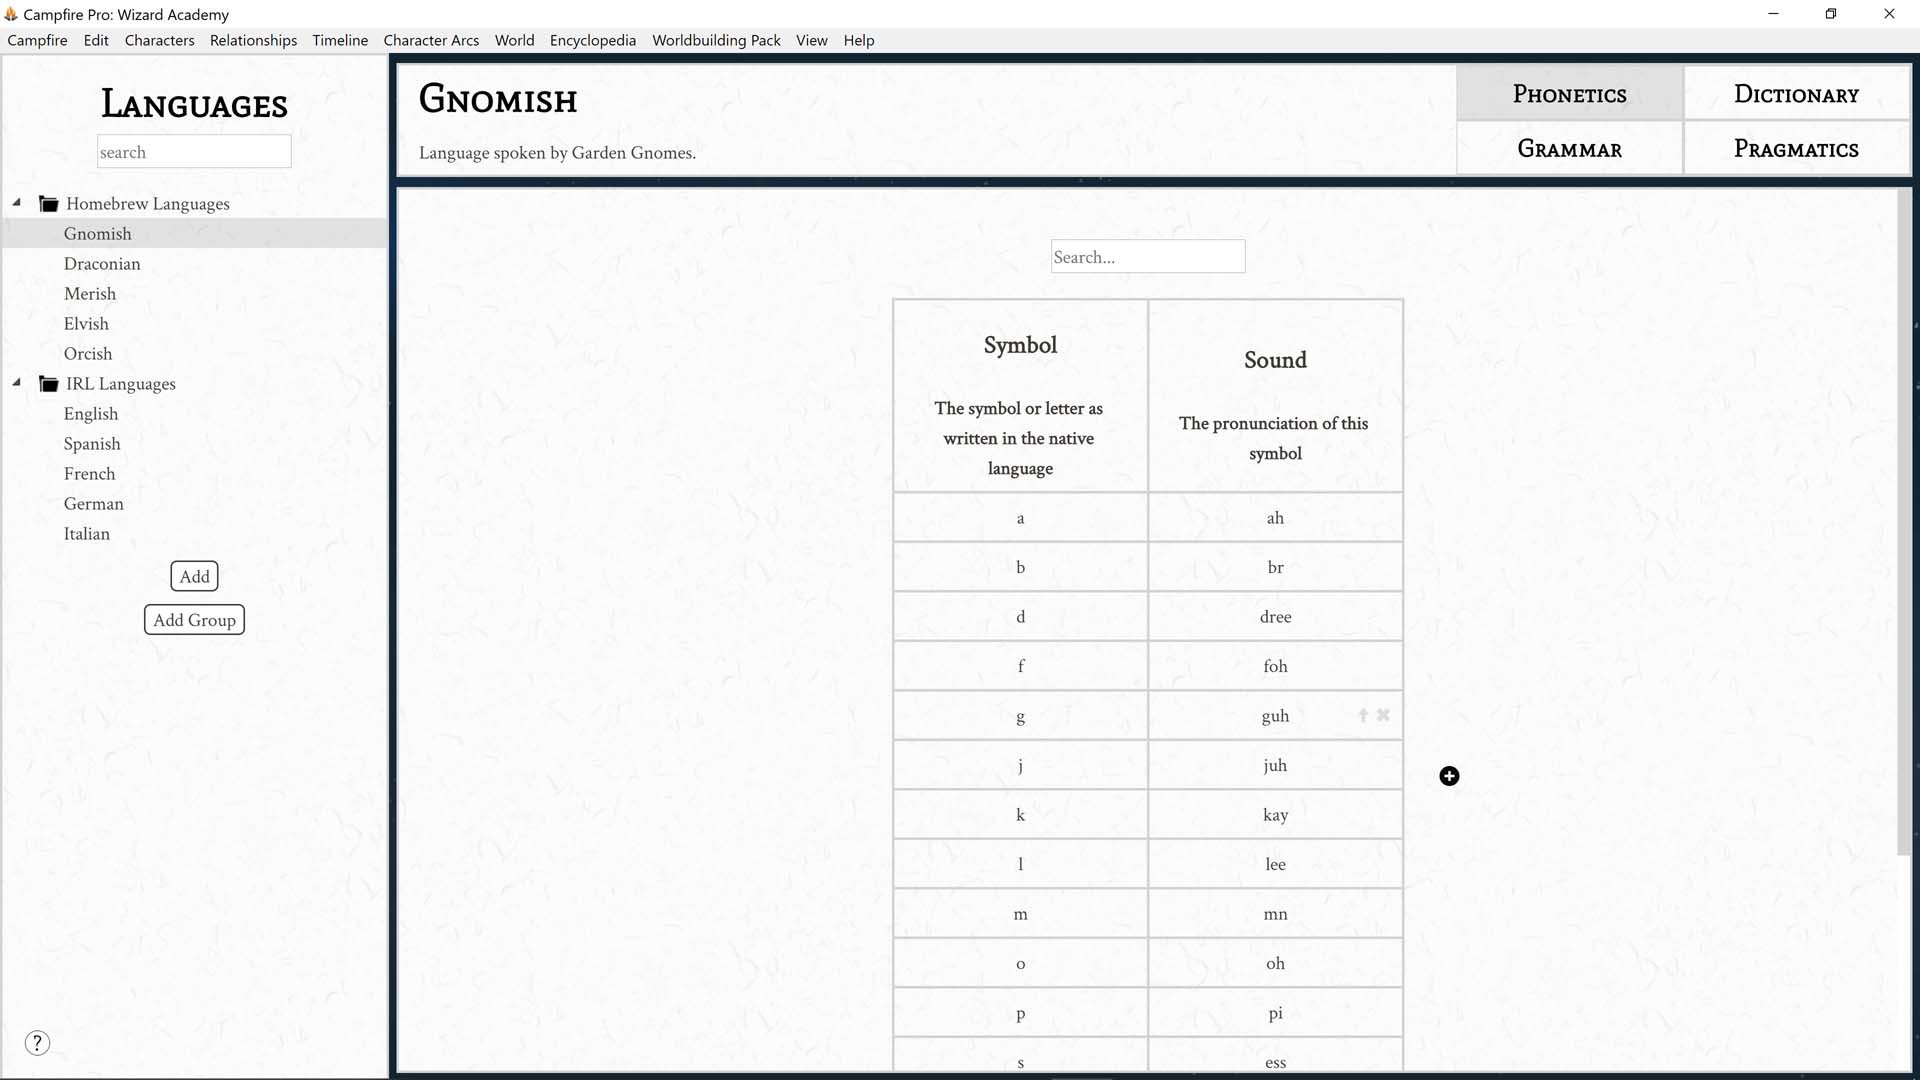Open the Character Arcs menu

pyautogui.click(x=431, y=40)
